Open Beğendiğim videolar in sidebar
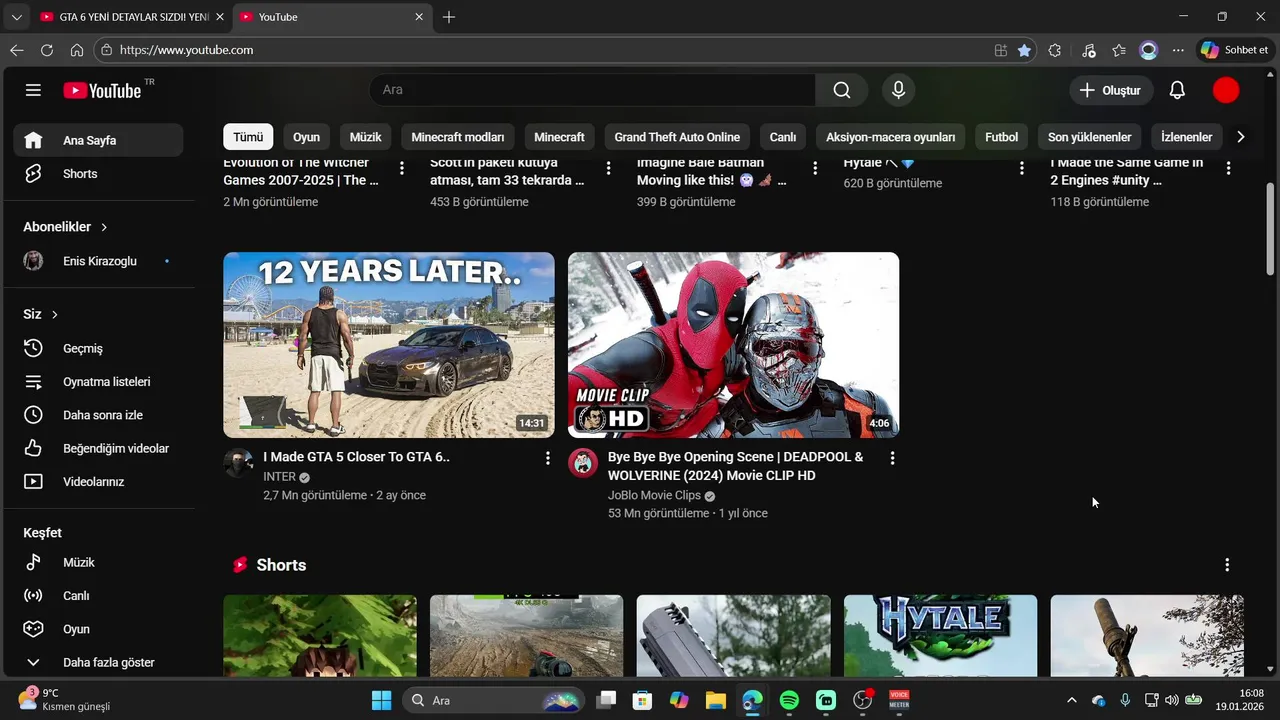The width and height of the screenshot is (1280, 720). click(x=98, y=448)
